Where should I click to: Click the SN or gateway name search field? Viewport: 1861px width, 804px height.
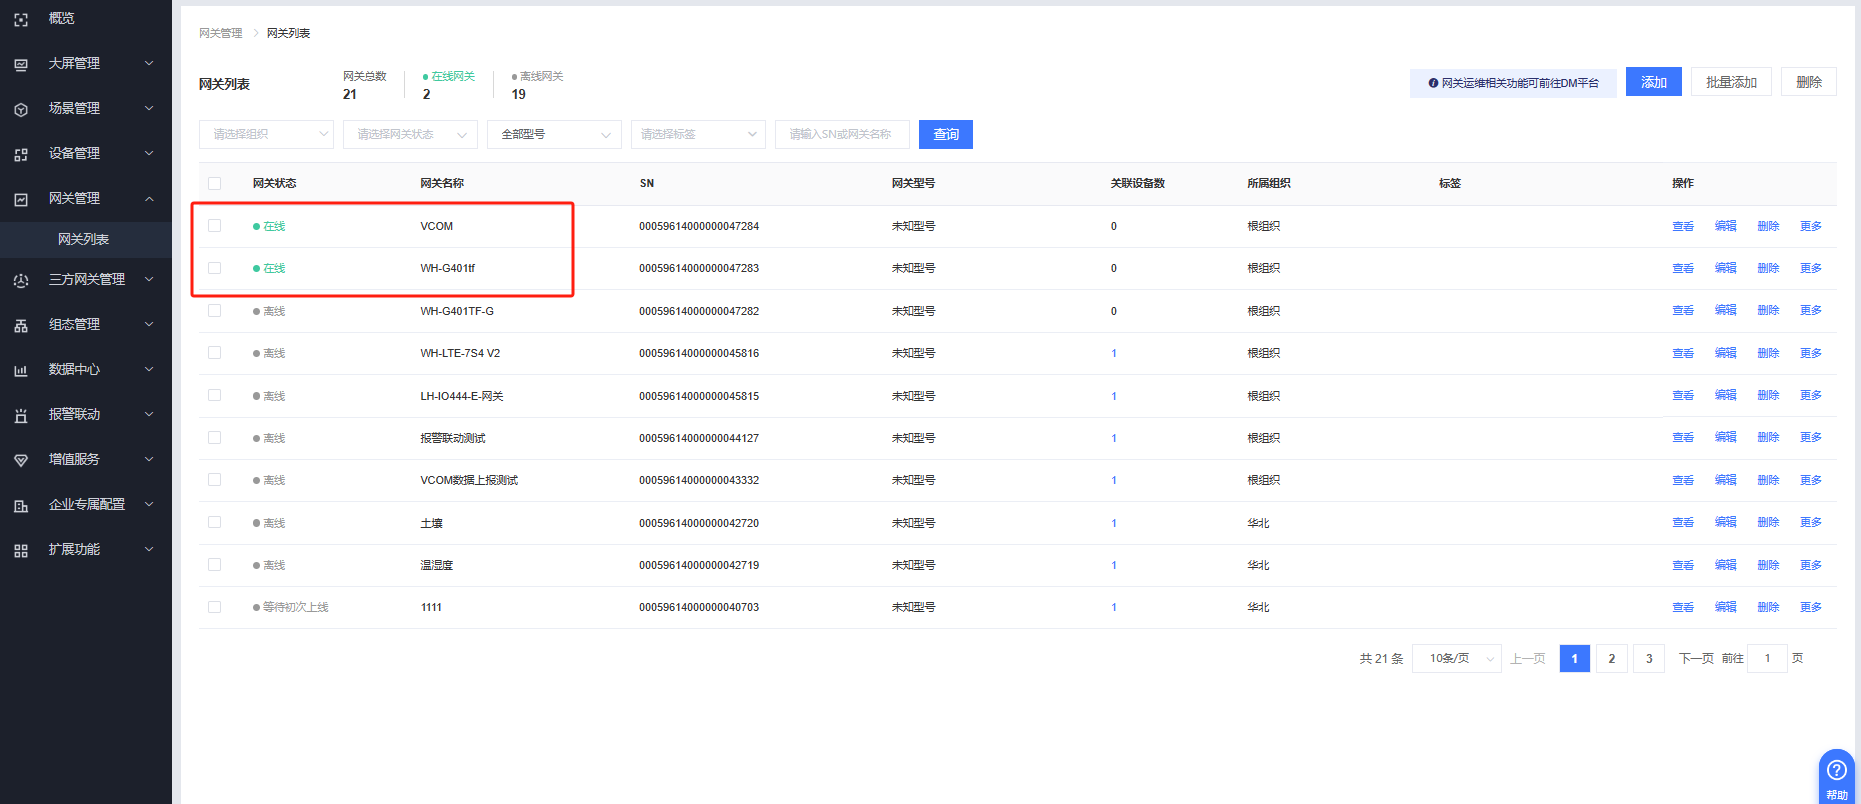pos(841,134)
